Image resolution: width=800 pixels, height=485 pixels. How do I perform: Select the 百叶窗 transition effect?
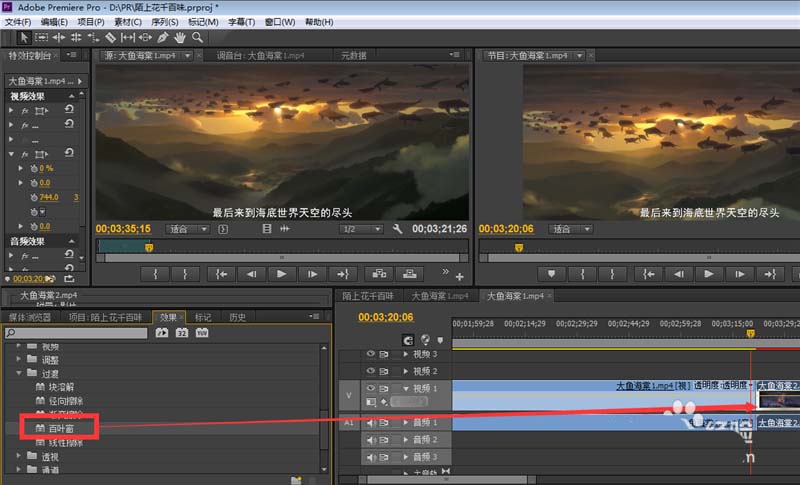tap(62, 428)
